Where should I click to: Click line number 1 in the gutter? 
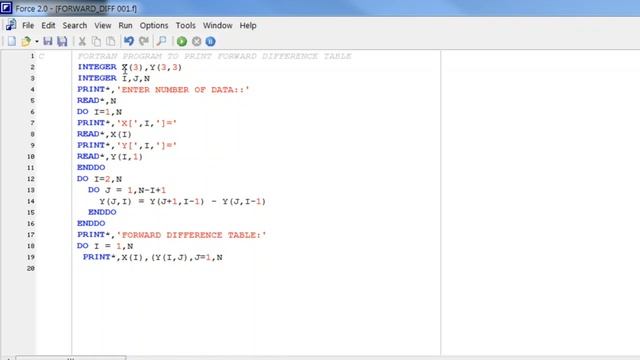click(32, 56)
